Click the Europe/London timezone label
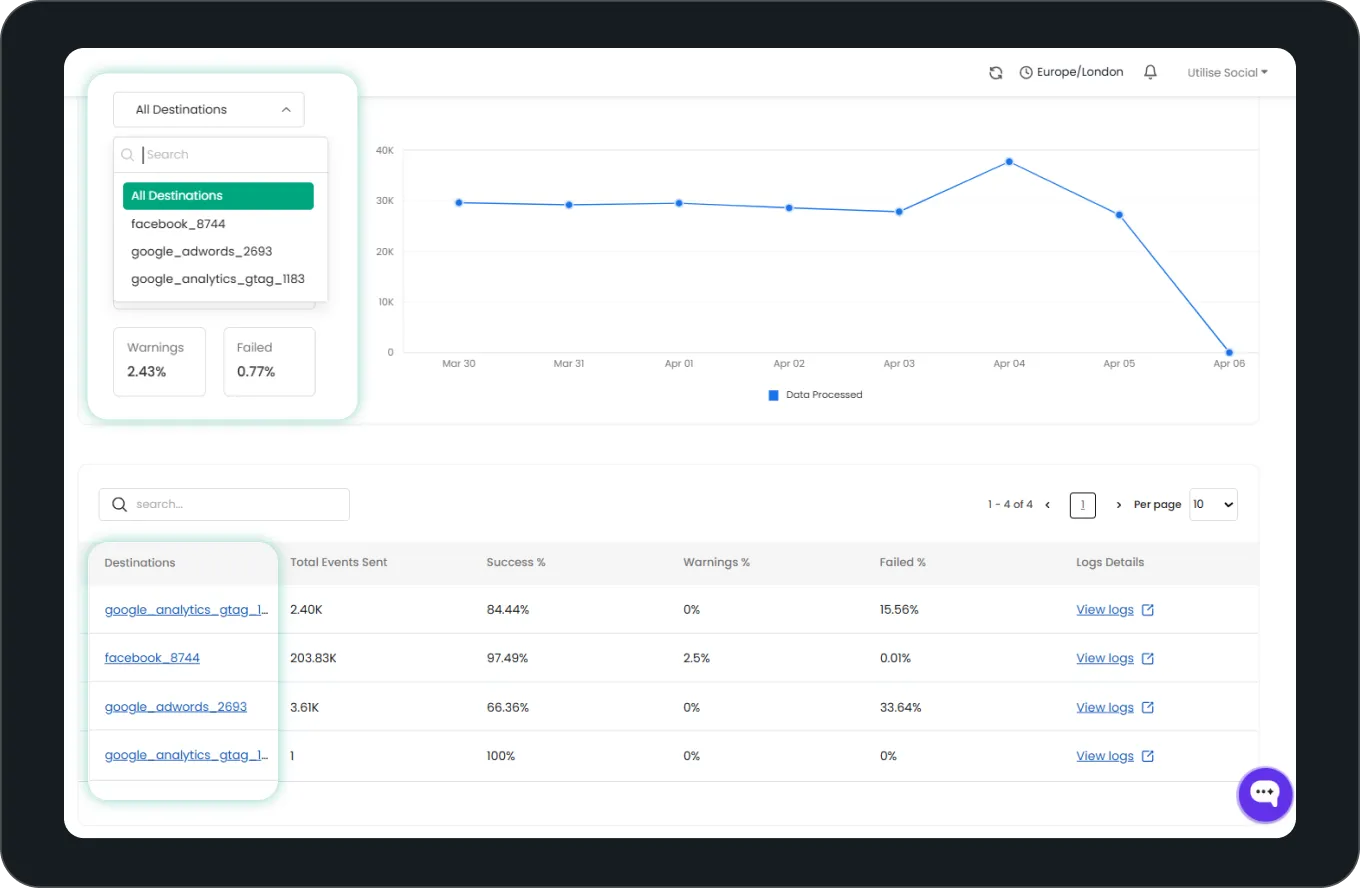Screen dimensions: 1360x888 click(1080, 72)
